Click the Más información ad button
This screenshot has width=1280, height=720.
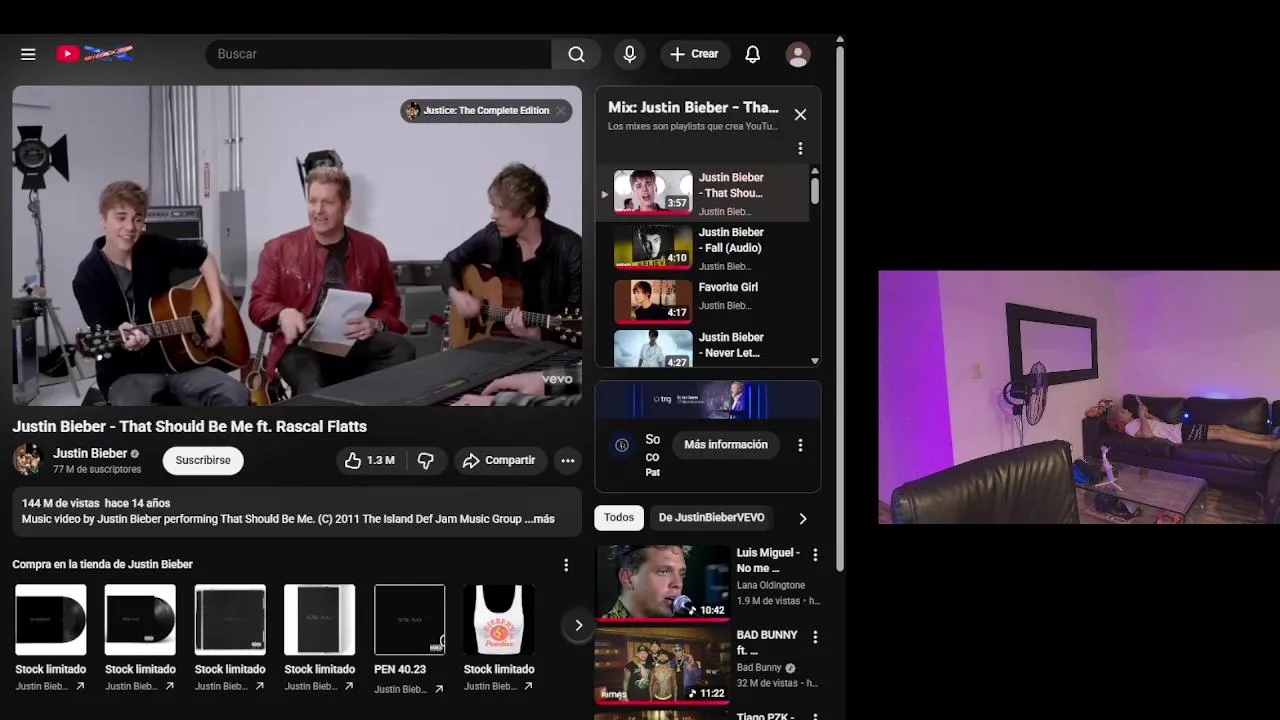coord(726,445)
